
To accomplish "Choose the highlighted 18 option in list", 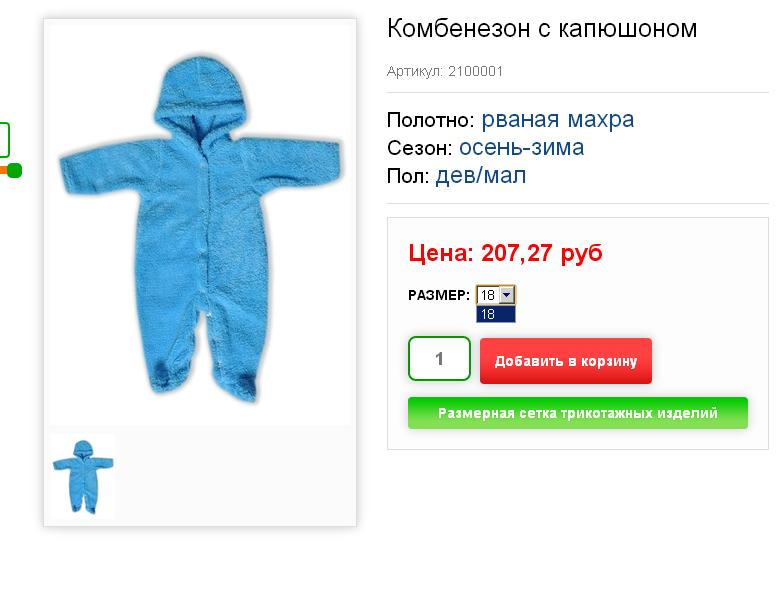I will pos(496,314).
